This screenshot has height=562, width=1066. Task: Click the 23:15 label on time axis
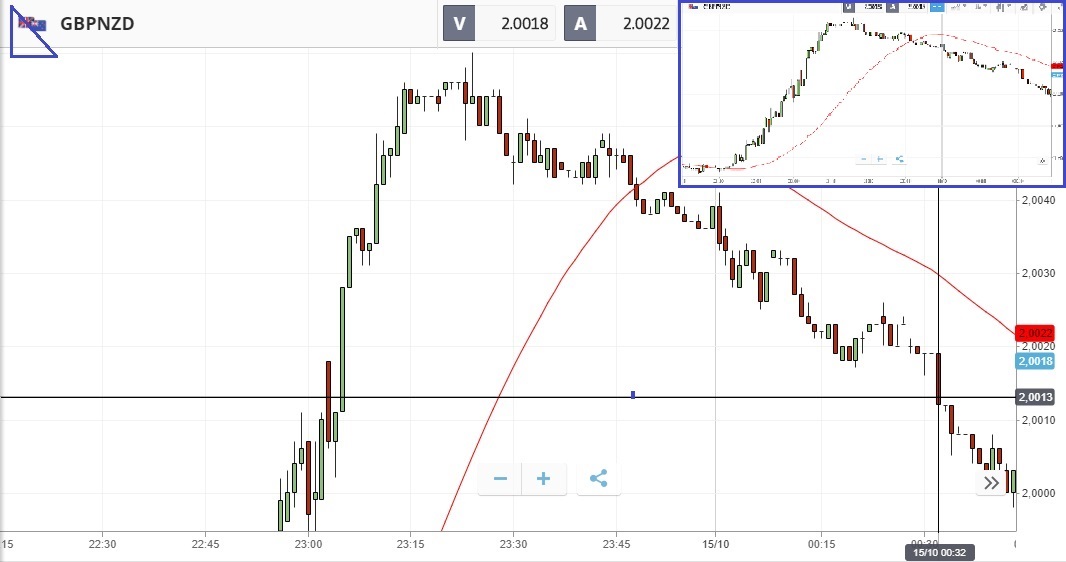(410, 544)
